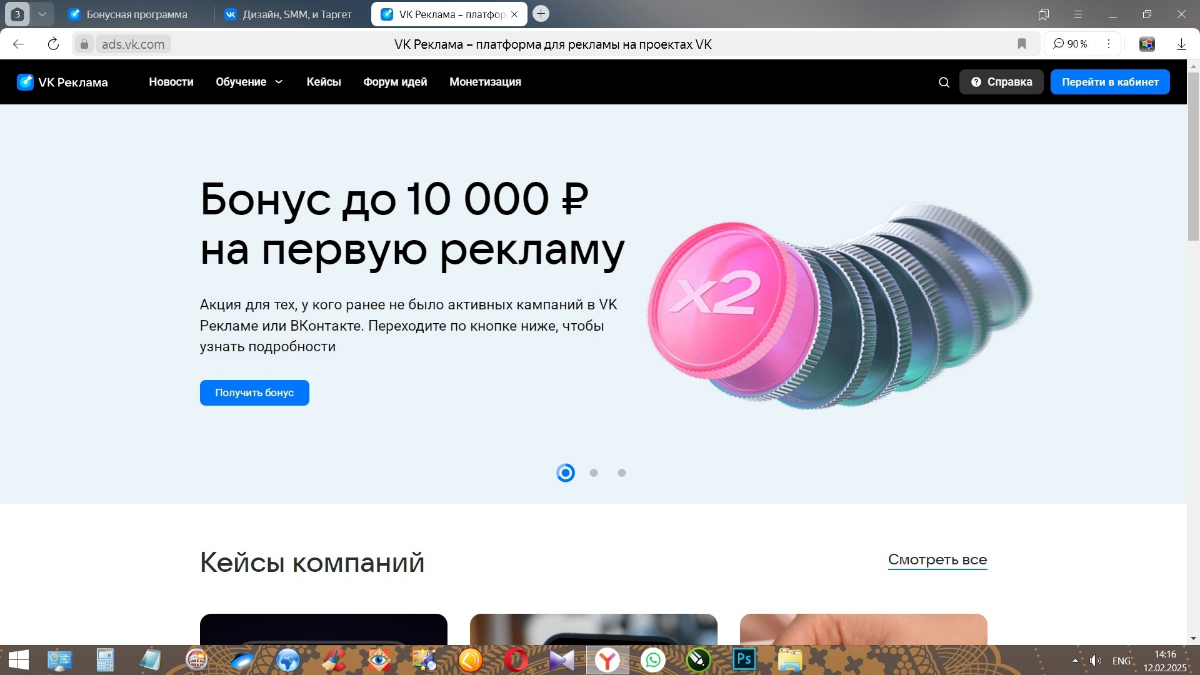Image resolution: width=1200 pixels, height=675 pixels.
Task: Launch WhatsApp from the taskbar
Action: tap(653, 660)
